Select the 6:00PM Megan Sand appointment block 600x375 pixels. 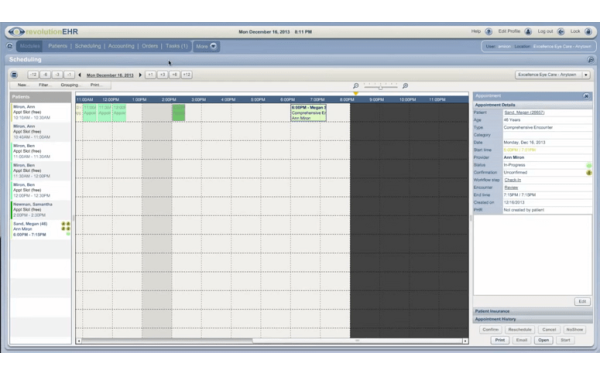(308, 113)
